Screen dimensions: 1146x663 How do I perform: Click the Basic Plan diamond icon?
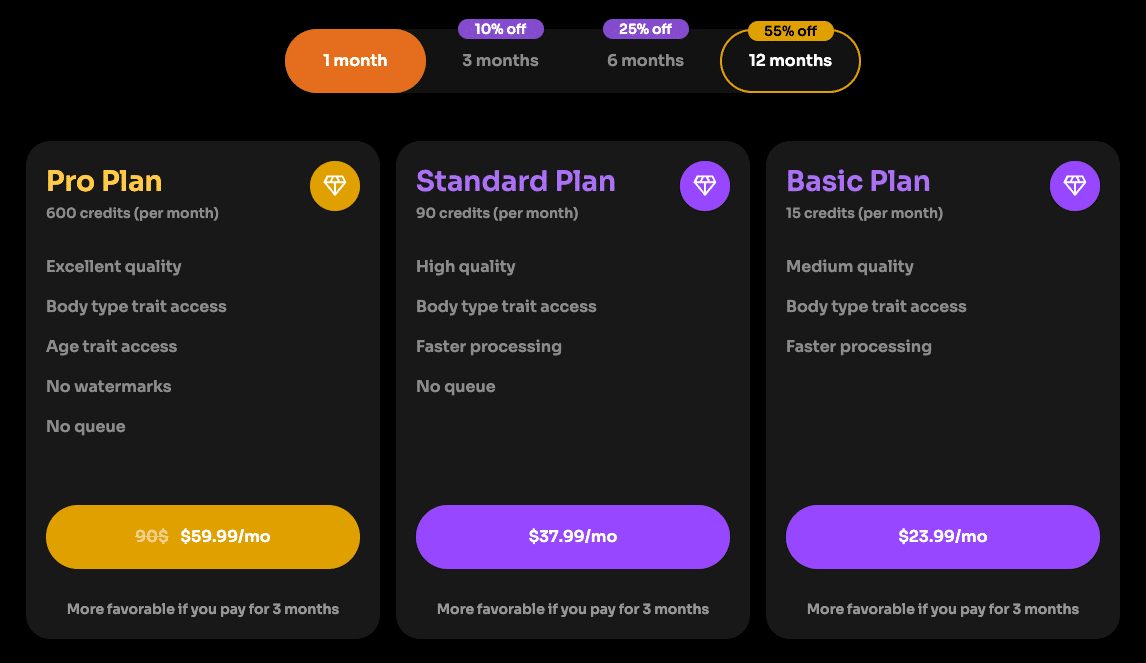point(1075,186)
